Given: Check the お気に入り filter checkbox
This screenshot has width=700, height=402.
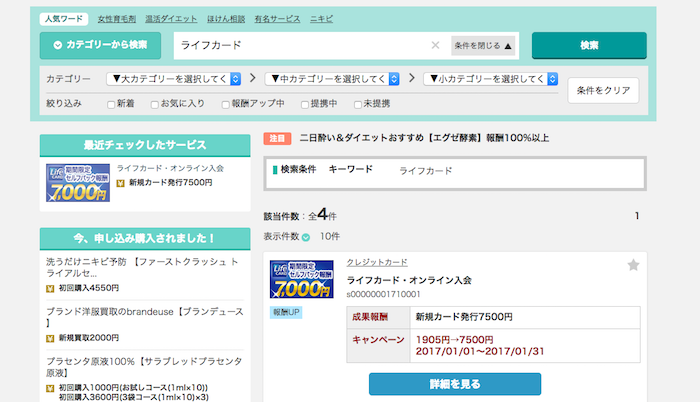Looking at the screenshot, I should (154, 105).
